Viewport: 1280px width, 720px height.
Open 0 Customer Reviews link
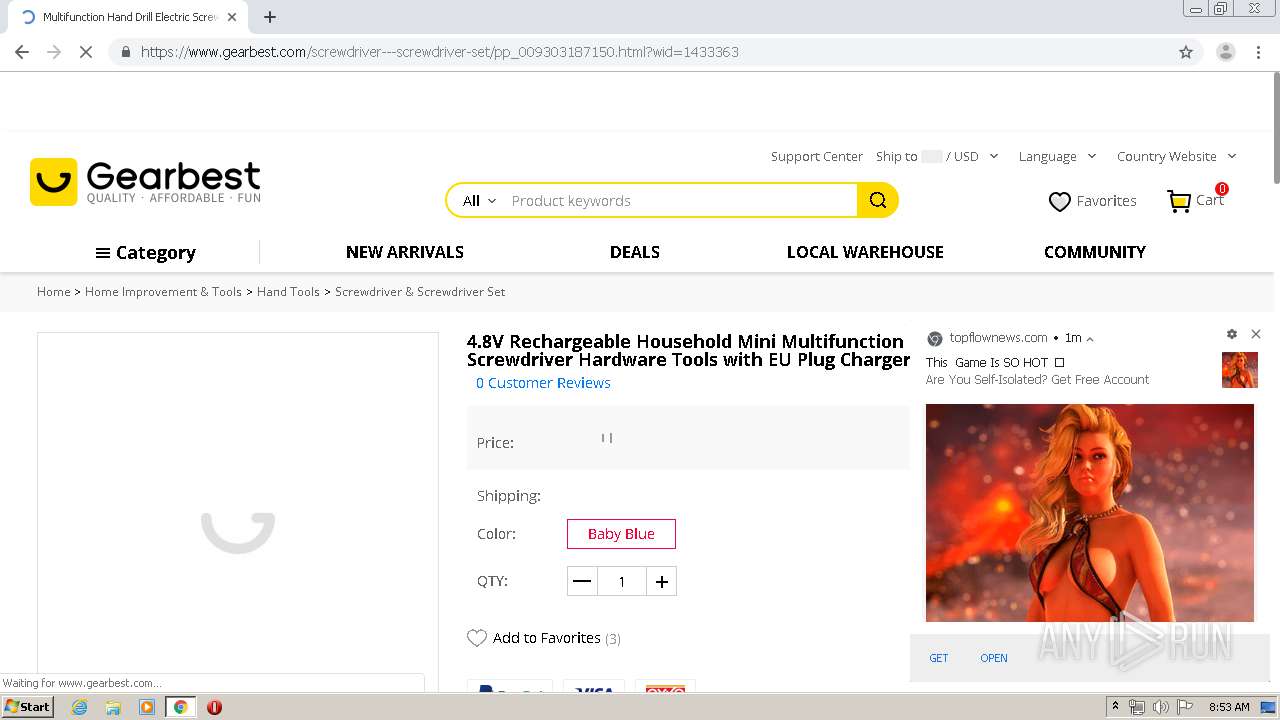pos(543,383)
